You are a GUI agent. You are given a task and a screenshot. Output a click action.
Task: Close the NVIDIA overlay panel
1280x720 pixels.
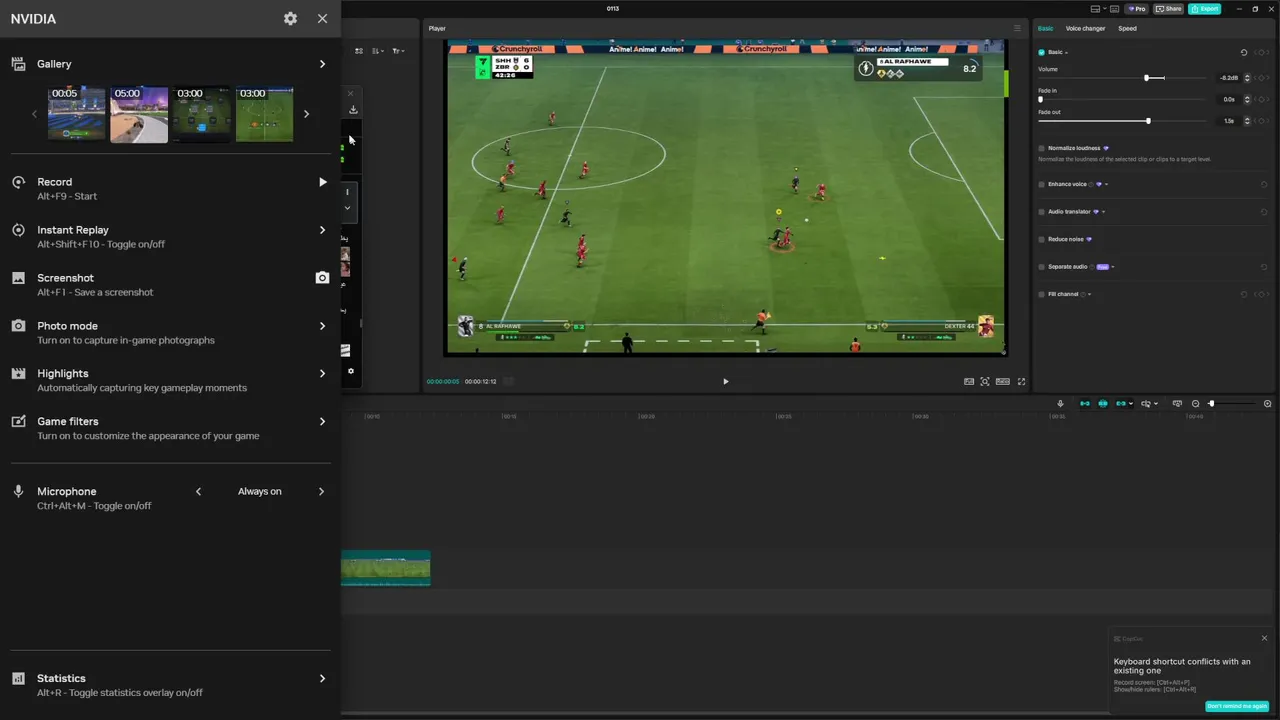[x=322, y=18]
